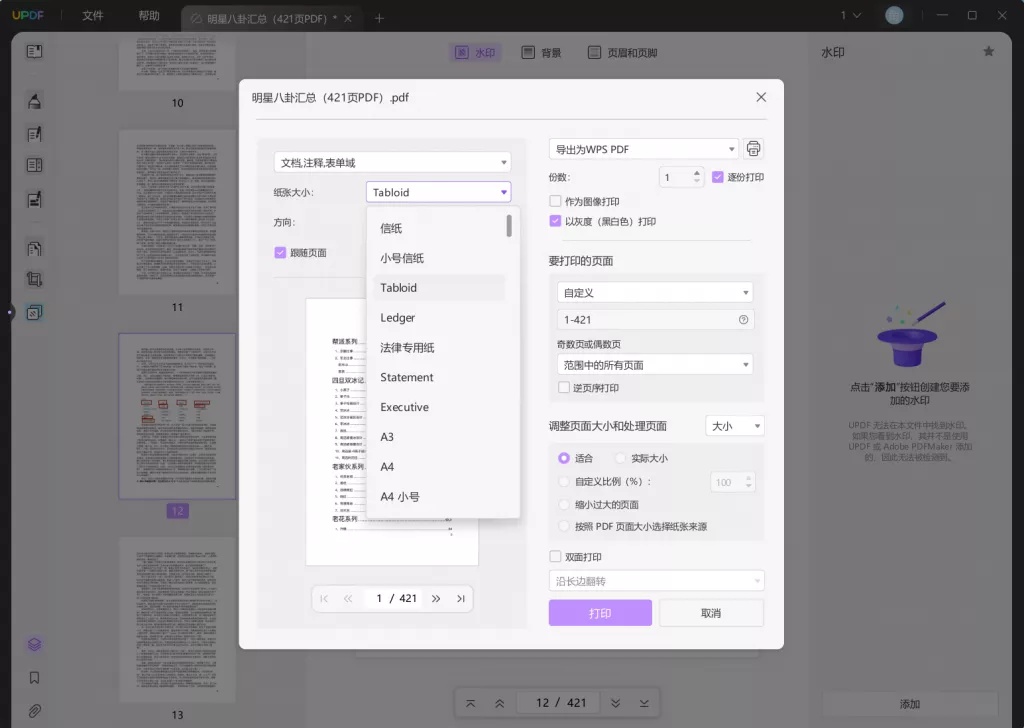Choose A3 from paper size list
The height and width of the screenshot is (728, 1024).
[x=439, y=437]
